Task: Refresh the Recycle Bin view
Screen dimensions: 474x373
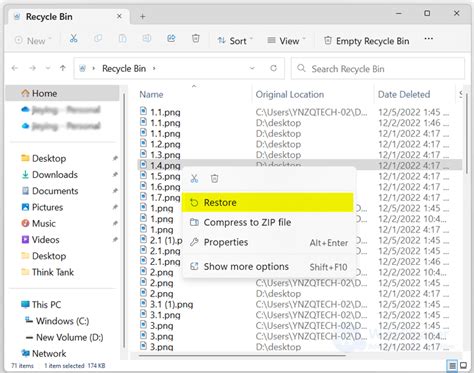Action: [274, 68]
